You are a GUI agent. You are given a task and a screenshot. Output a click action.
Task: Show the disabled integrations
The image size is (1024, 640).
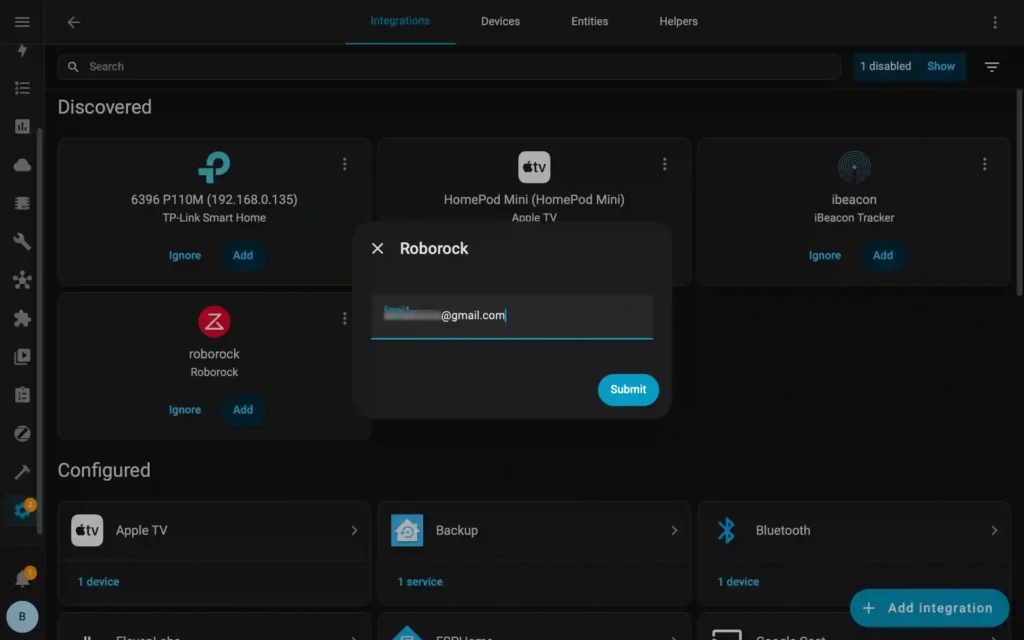click(940, 66)
